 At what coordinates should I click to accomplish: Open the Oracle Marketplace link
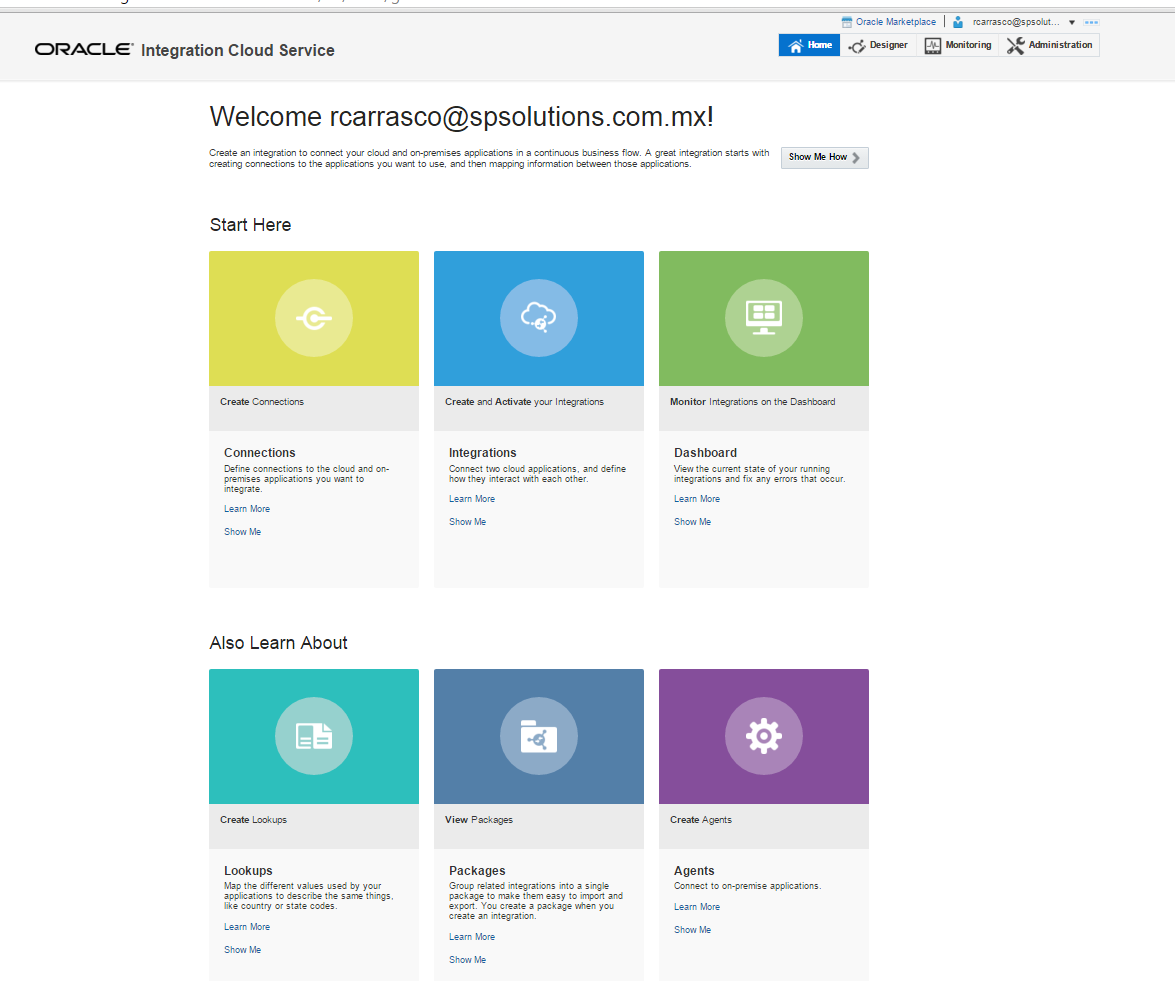[x=895, y=22]
